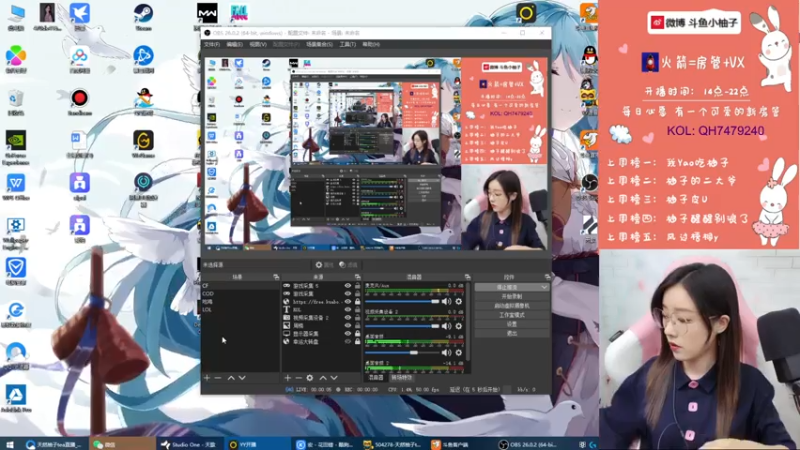This screenshot has height=450, width=800.
Task: Open Studio One in the taskbar
Action: [189, 444]
